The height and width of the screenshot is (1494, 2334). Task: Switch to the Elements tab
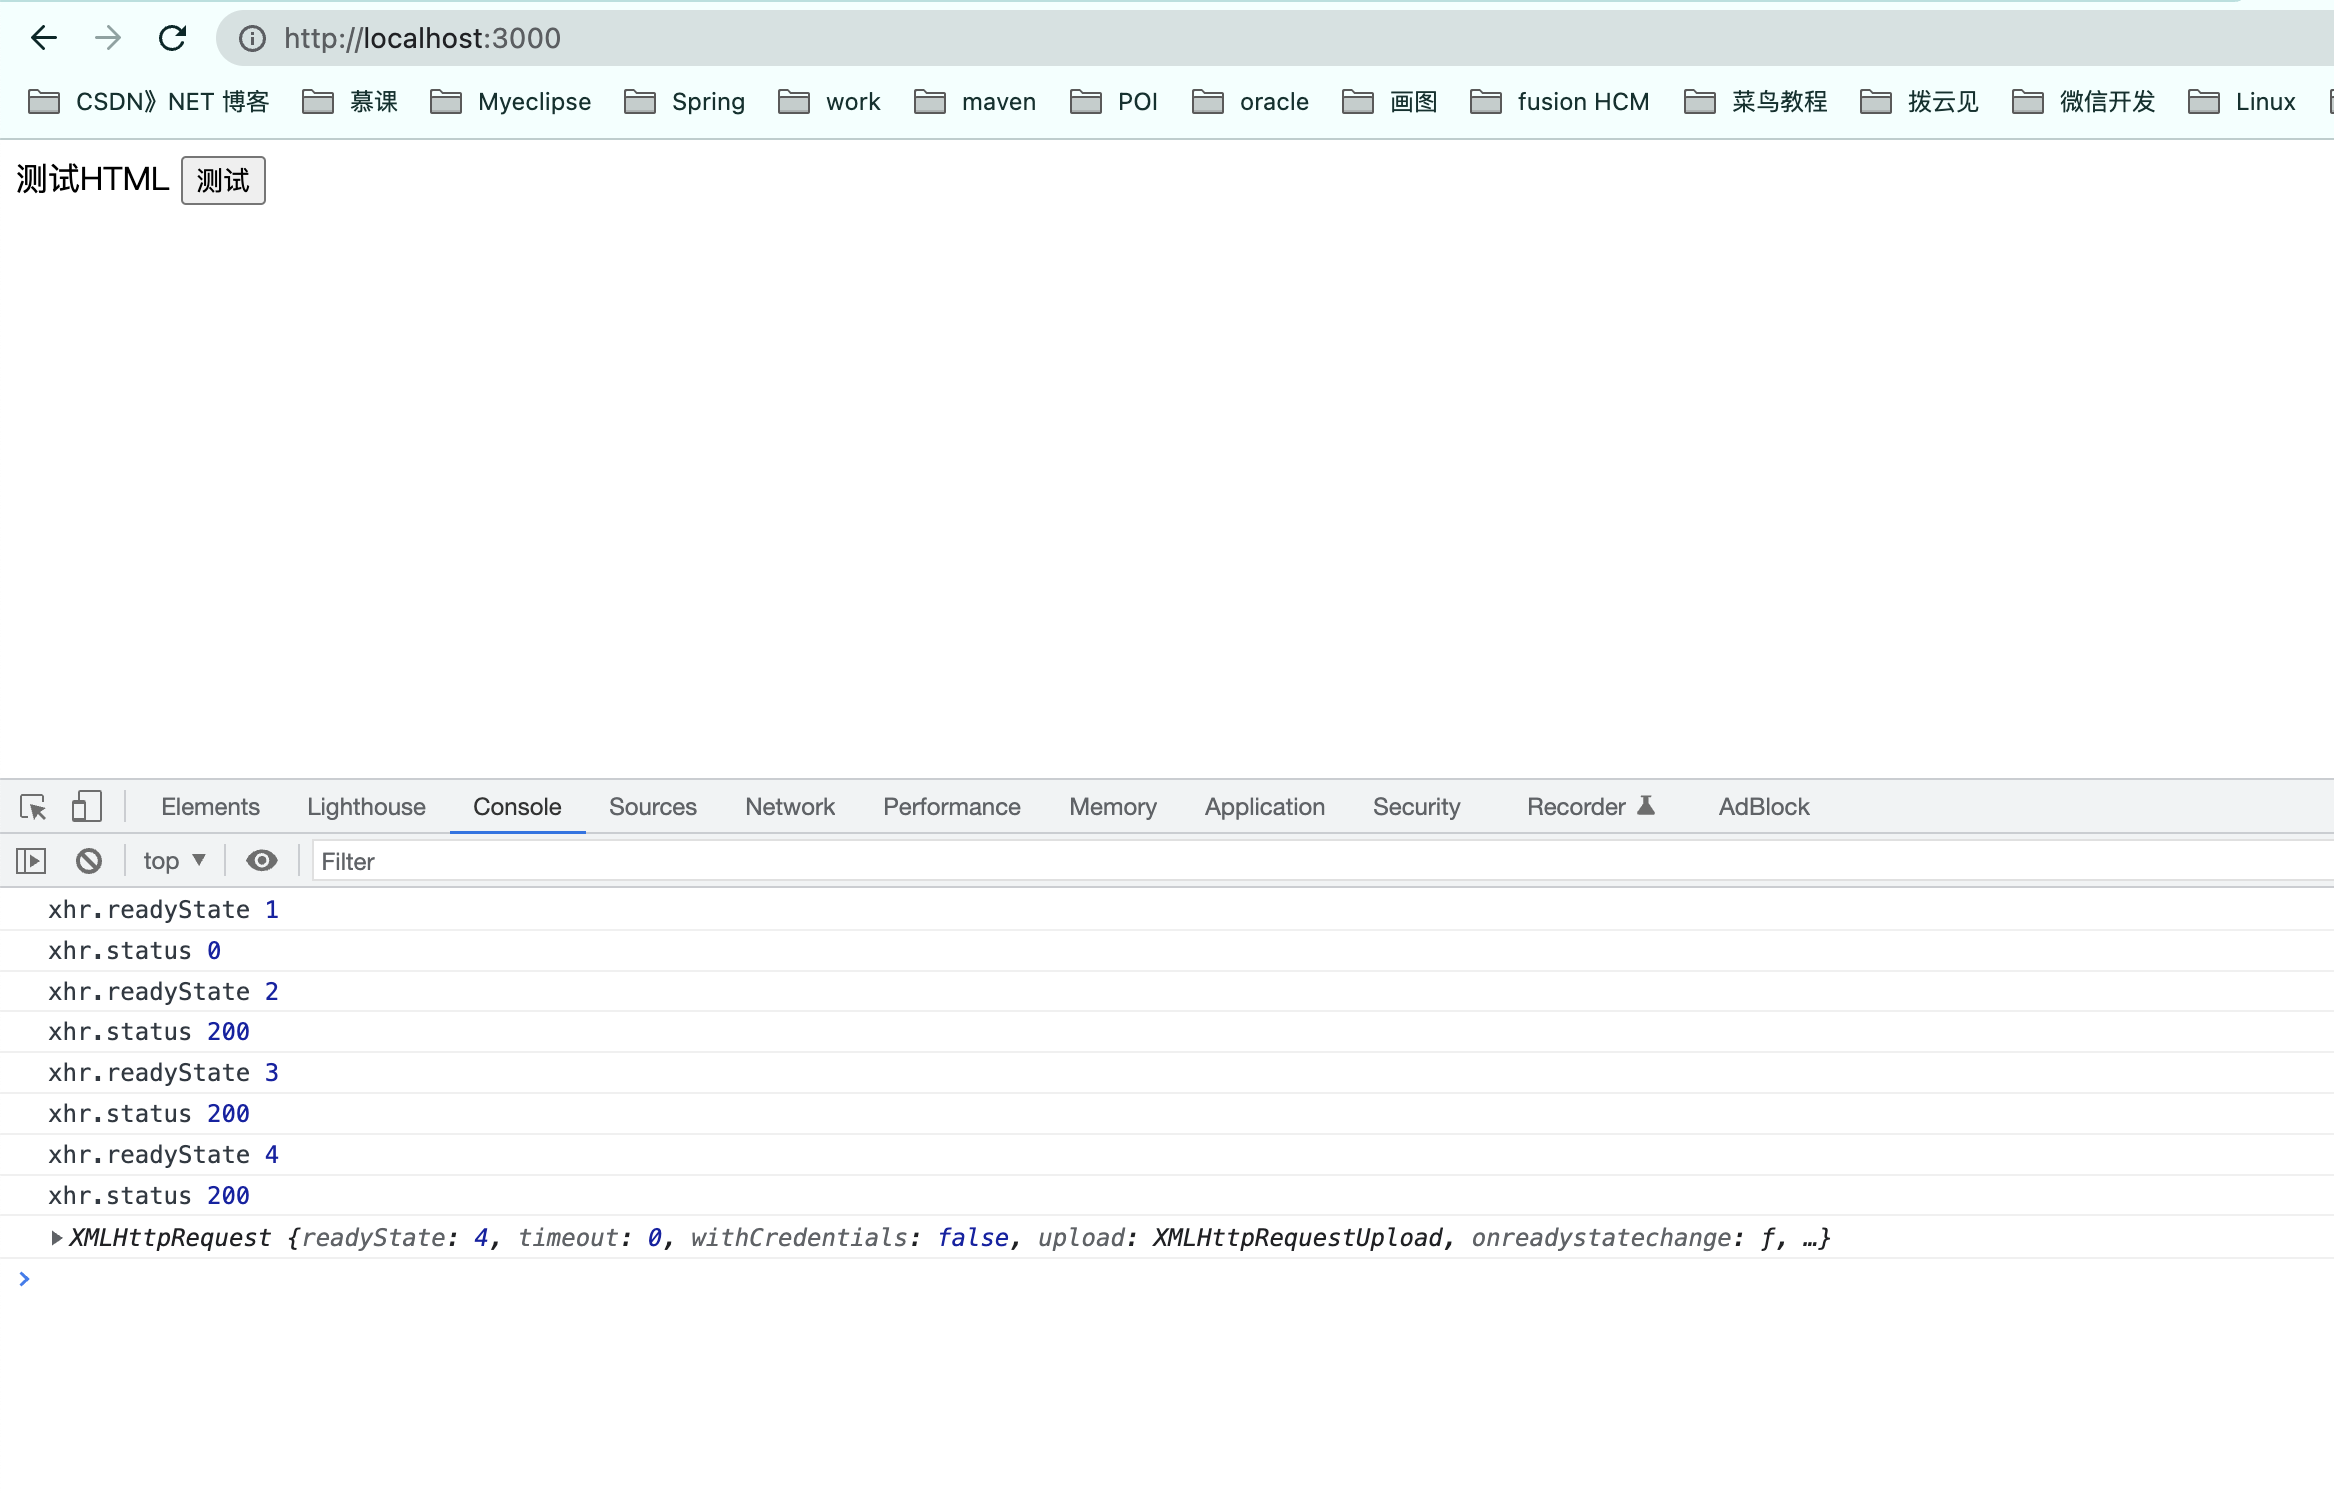(210, 807)
